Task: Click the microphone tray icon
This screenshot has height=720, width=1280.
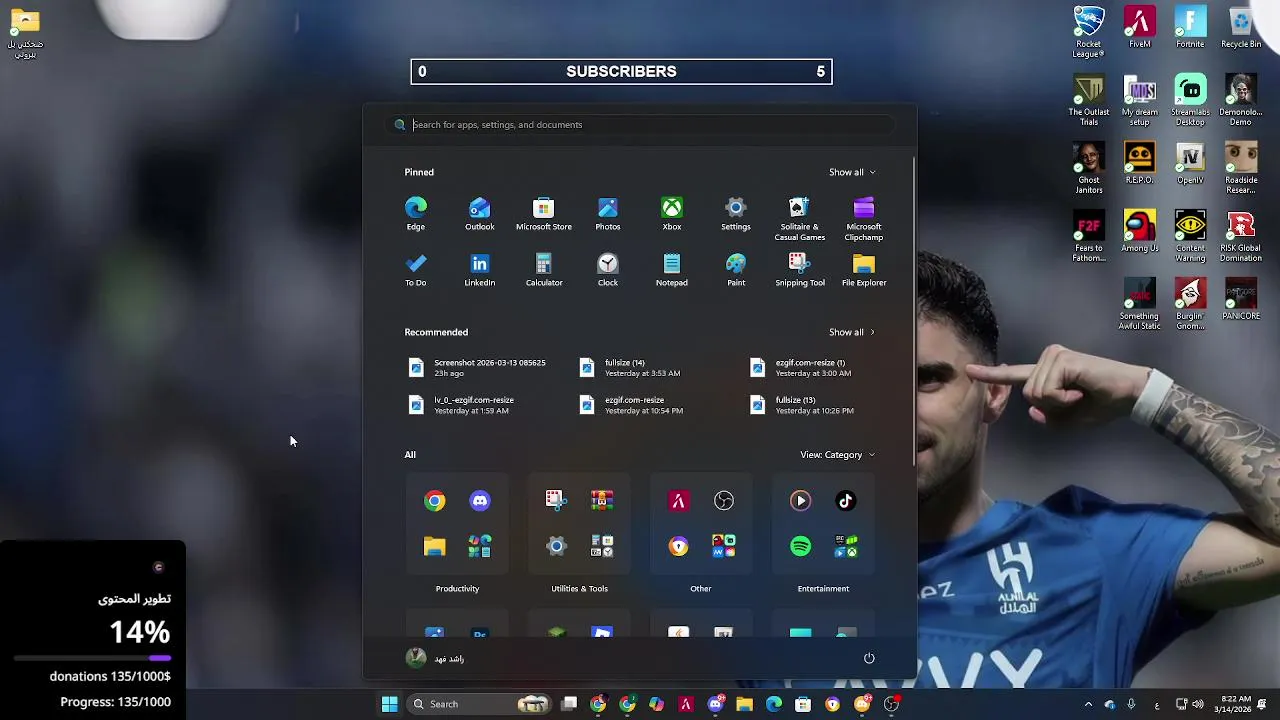Action: coord(1131,704)
